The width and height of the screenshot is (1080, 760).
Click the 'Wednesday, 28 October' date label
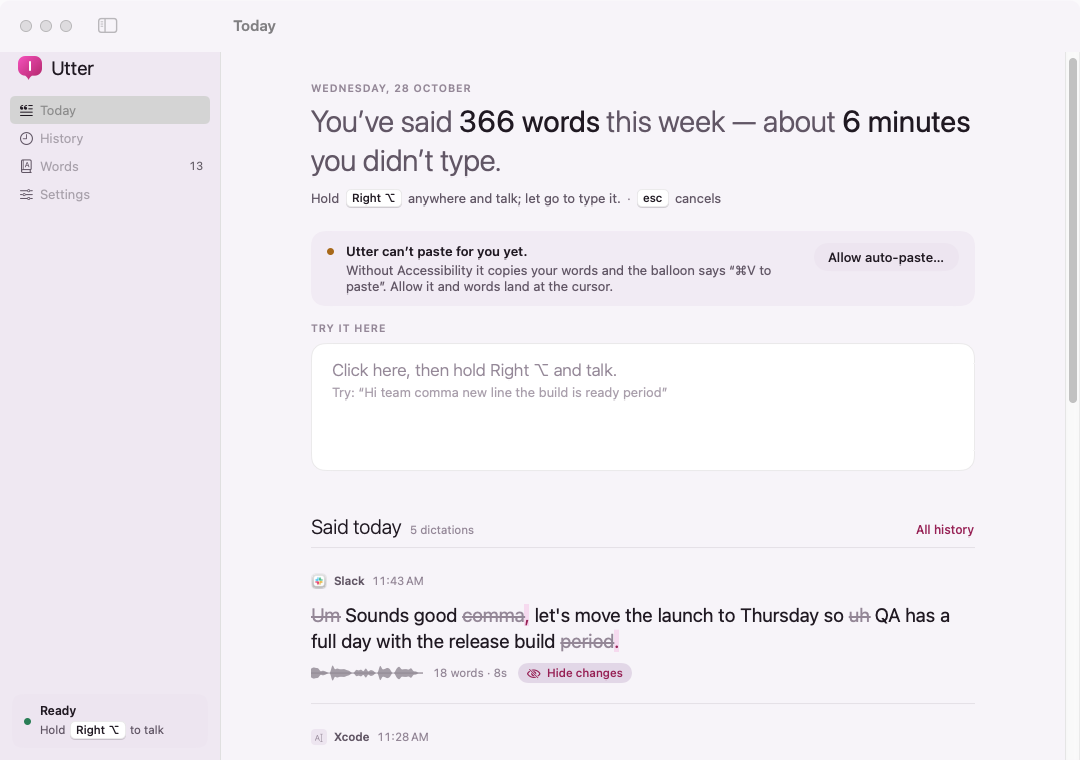[x=391, y=88]
